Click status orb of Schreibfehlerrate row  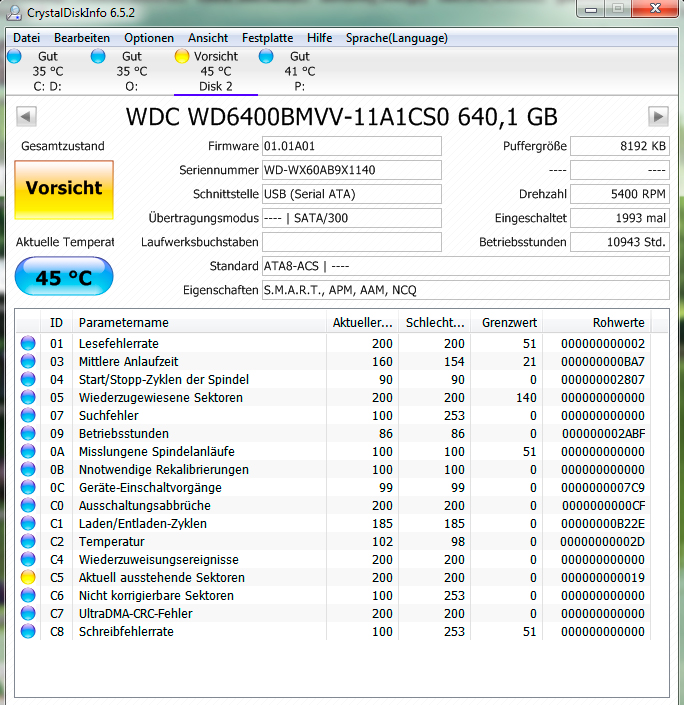pyautogui.click(x=28, y=631)
